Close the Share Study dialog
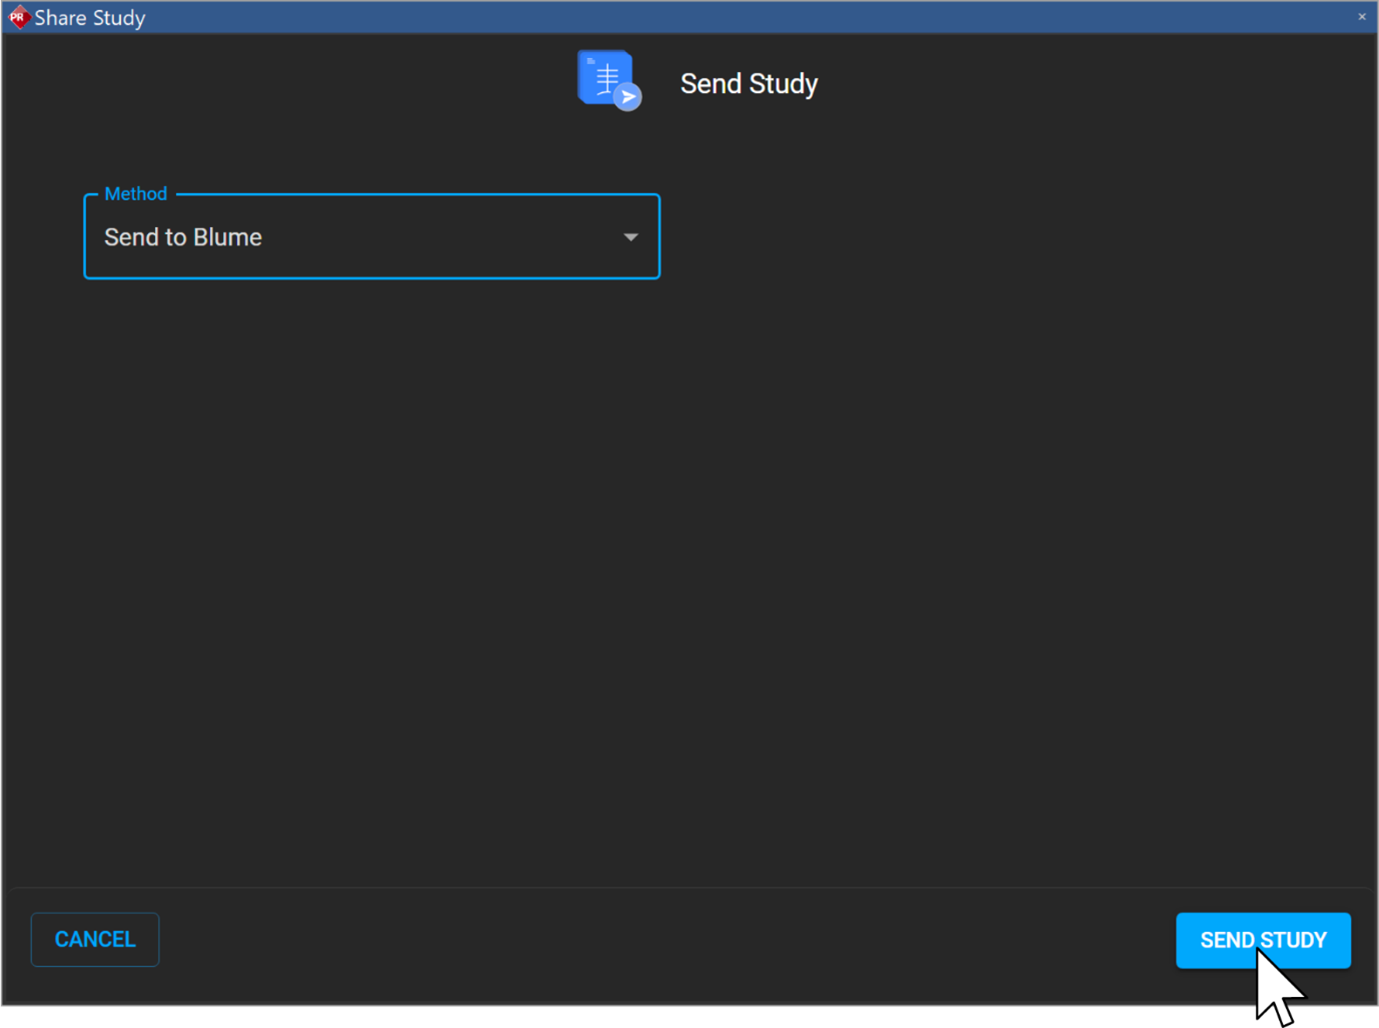 (x=1361, y=16)
